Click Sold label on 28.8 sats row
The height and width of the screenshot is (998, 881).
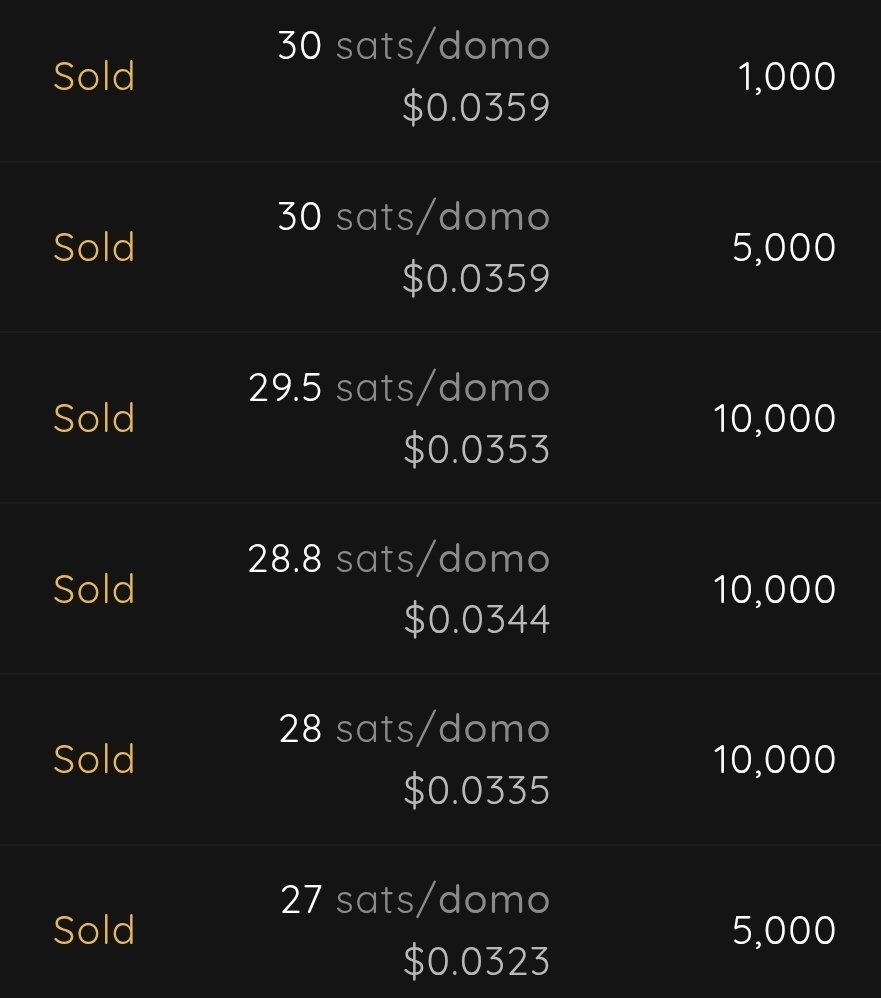tap(94, 589)
